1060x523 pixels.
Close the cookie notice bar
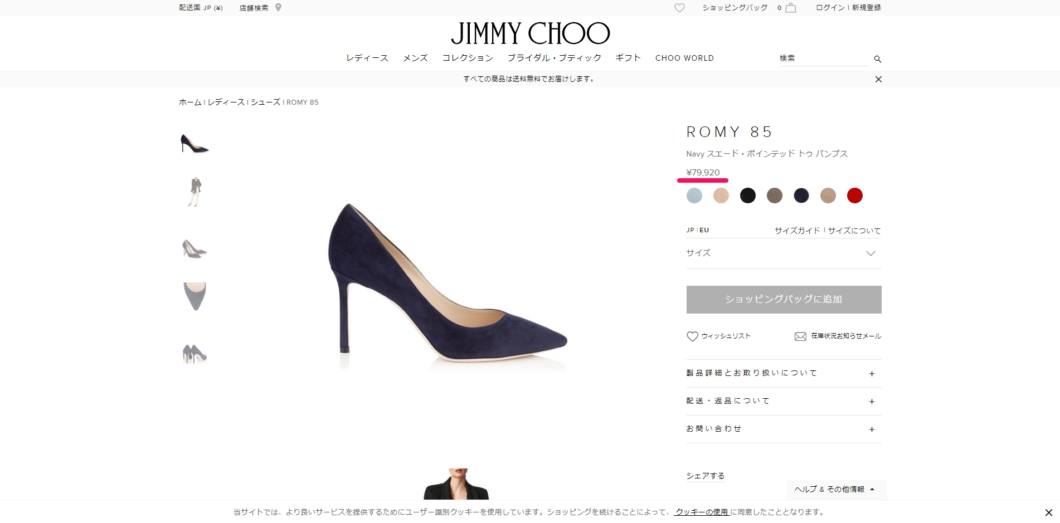1049,512
